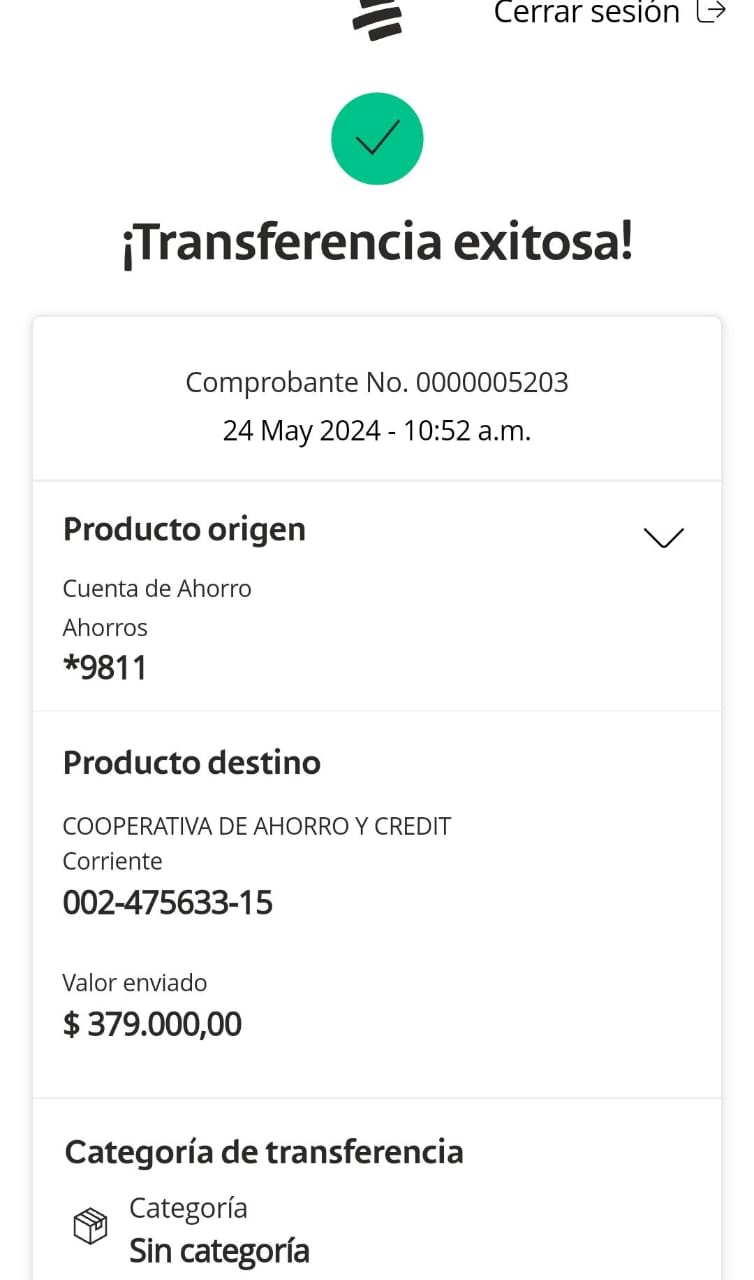
Task: Click the Producto destino heading
Action: 191,762
